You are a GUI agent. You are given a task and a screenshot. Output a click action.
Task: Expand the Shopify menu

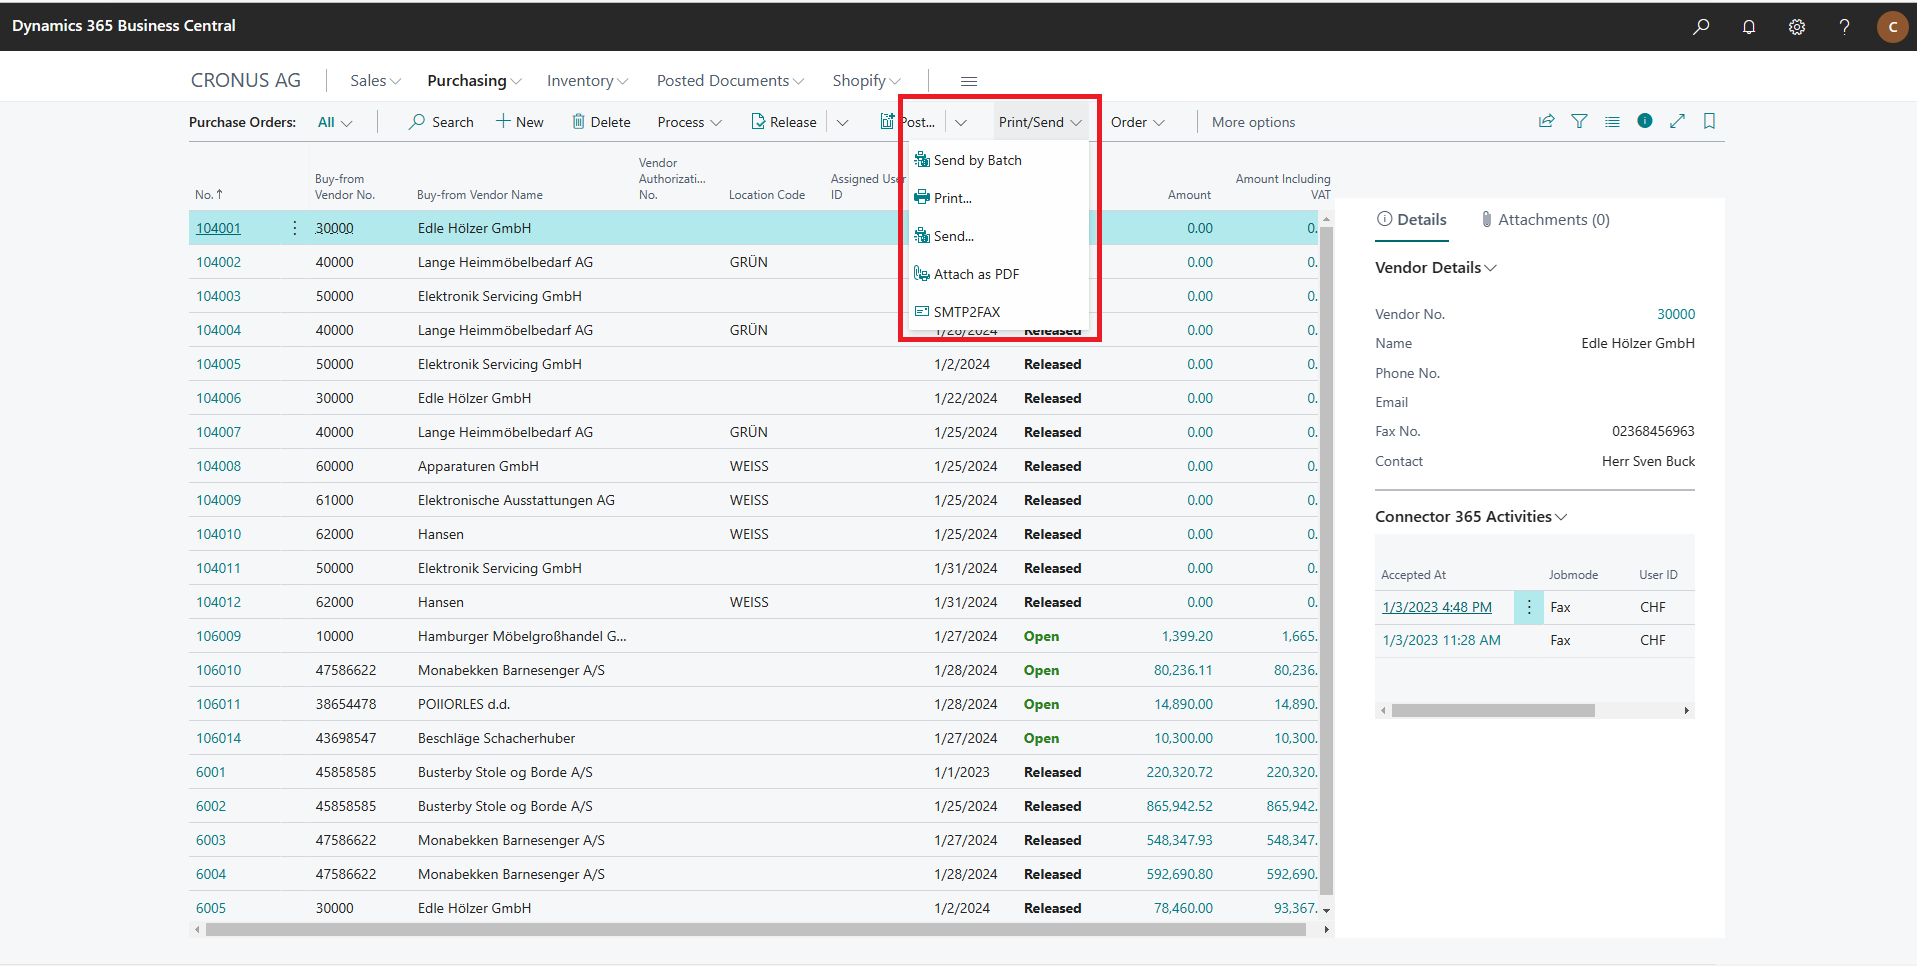866,81
